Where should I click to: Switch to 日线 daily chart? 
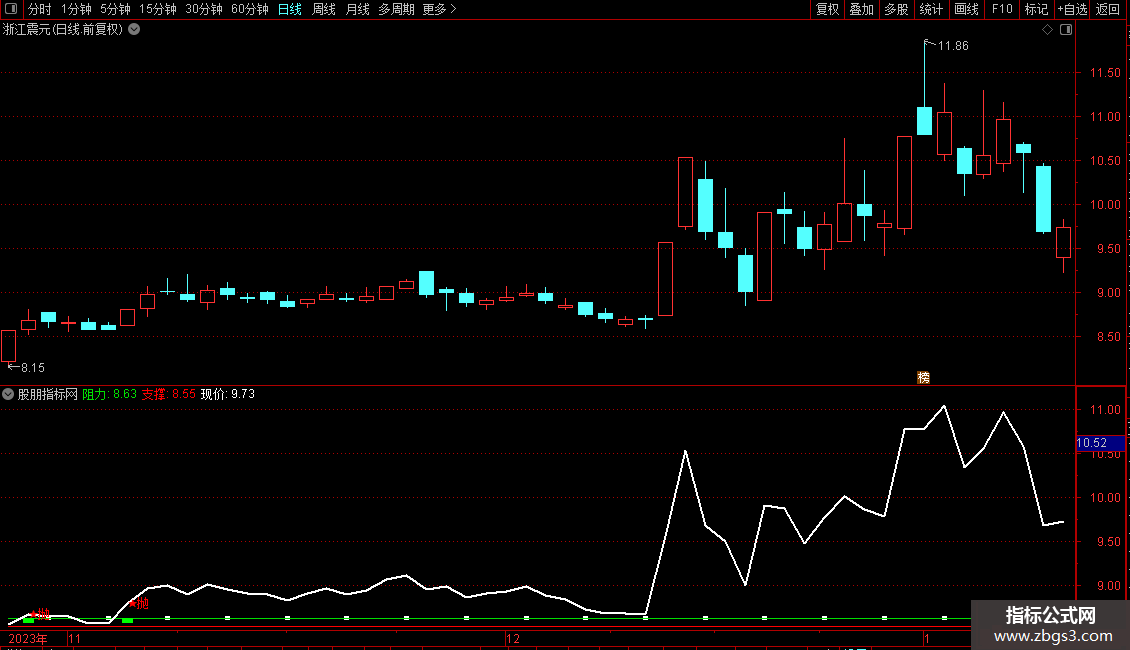point(290,9)
